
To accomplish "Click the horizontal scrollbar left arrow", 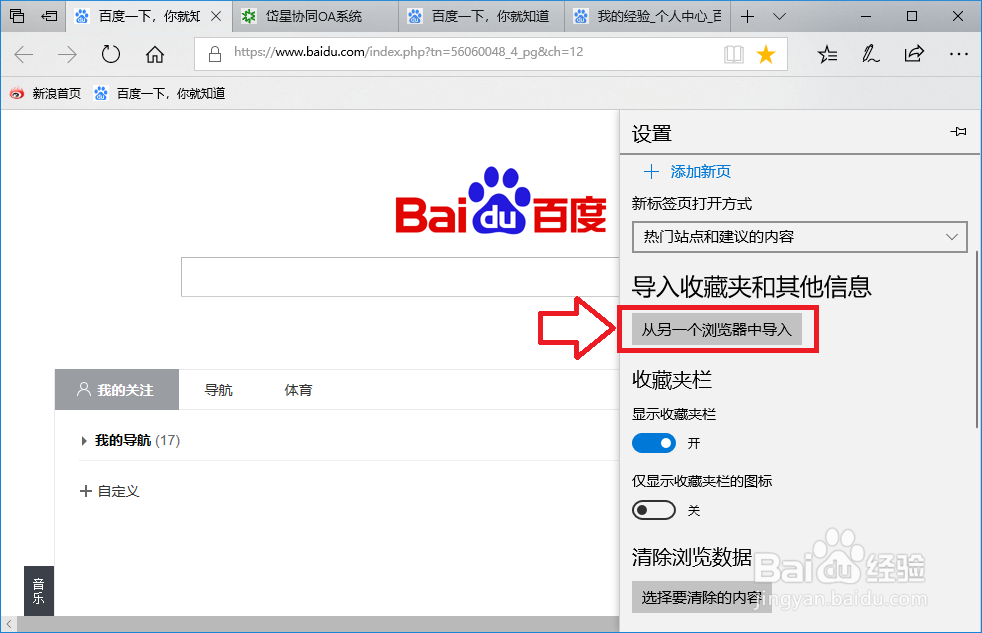I will pos(9,624).
